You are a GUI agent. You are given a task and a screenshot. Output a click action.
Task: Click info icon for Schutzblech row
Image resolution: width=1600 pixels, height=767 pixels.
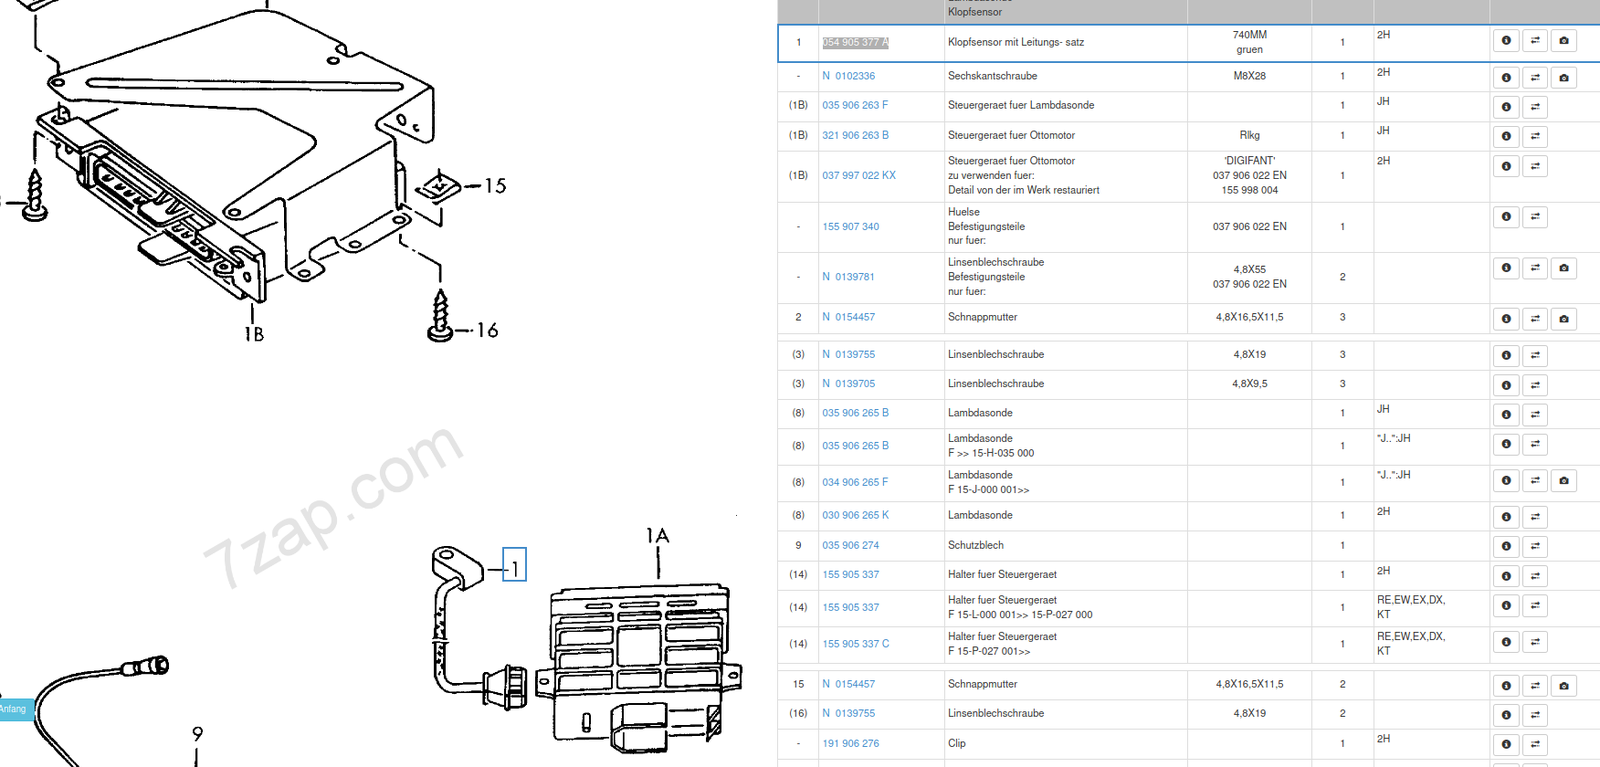[x=1506, y=546]
